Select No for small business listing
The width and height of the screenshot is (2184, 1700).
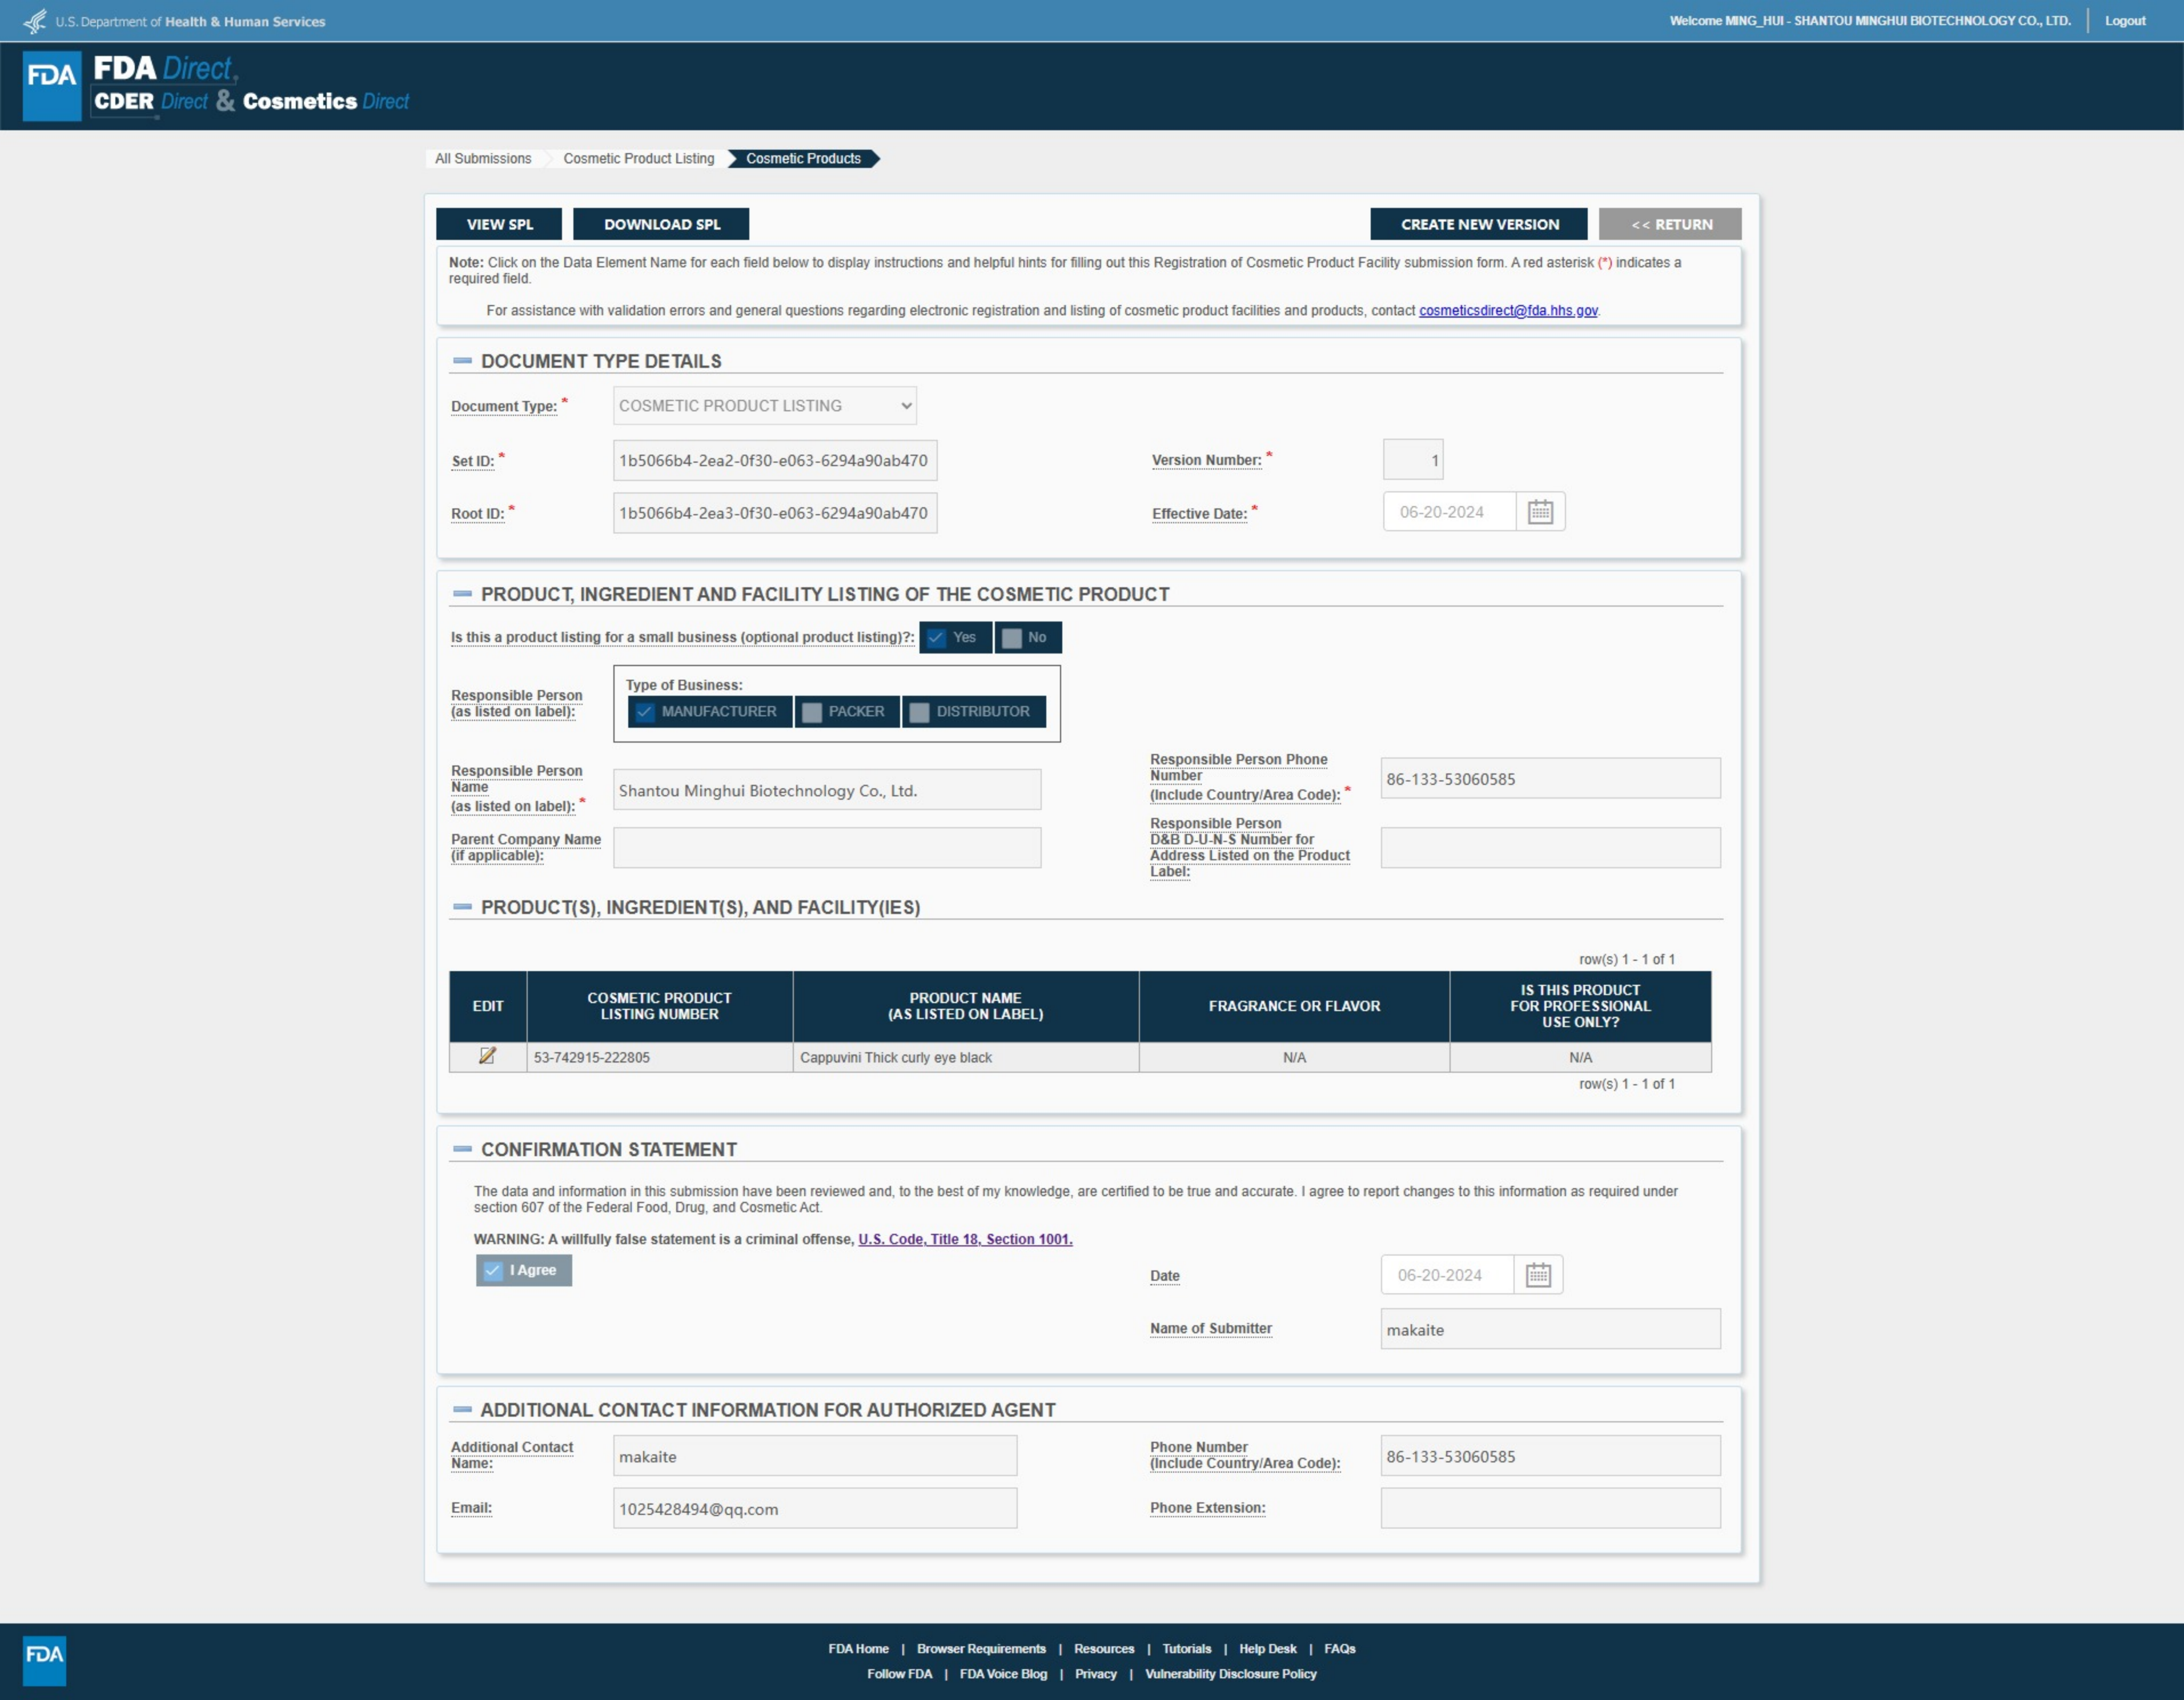(1012, 638)
